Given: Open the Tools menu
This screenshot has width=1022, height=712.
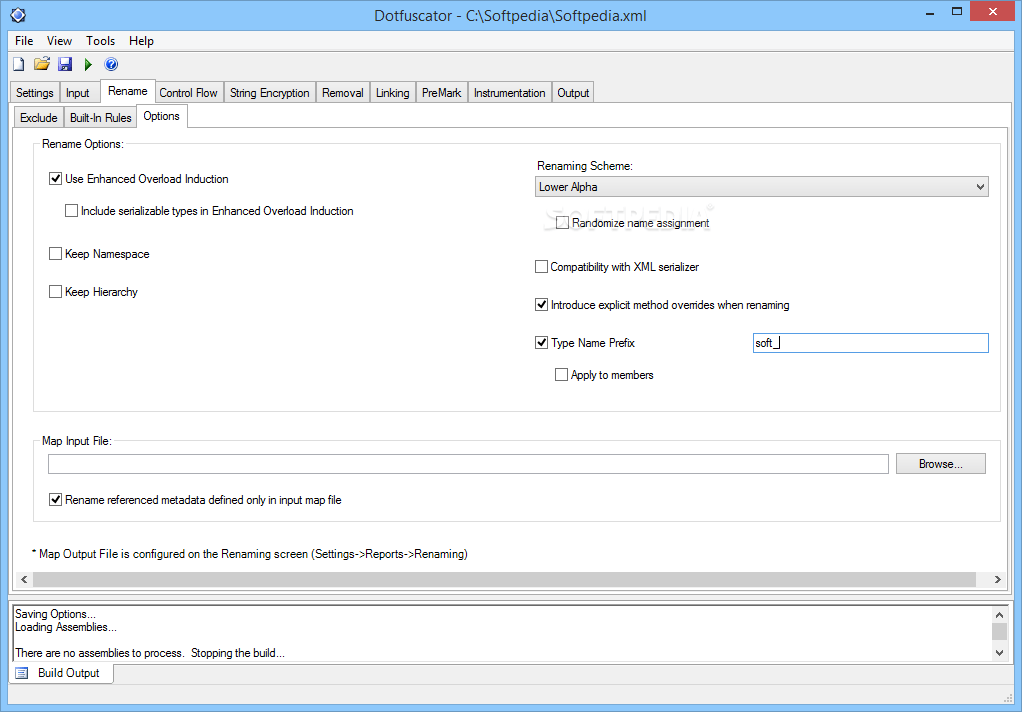Looking at the screenshot, I should [x=99, y=41].
